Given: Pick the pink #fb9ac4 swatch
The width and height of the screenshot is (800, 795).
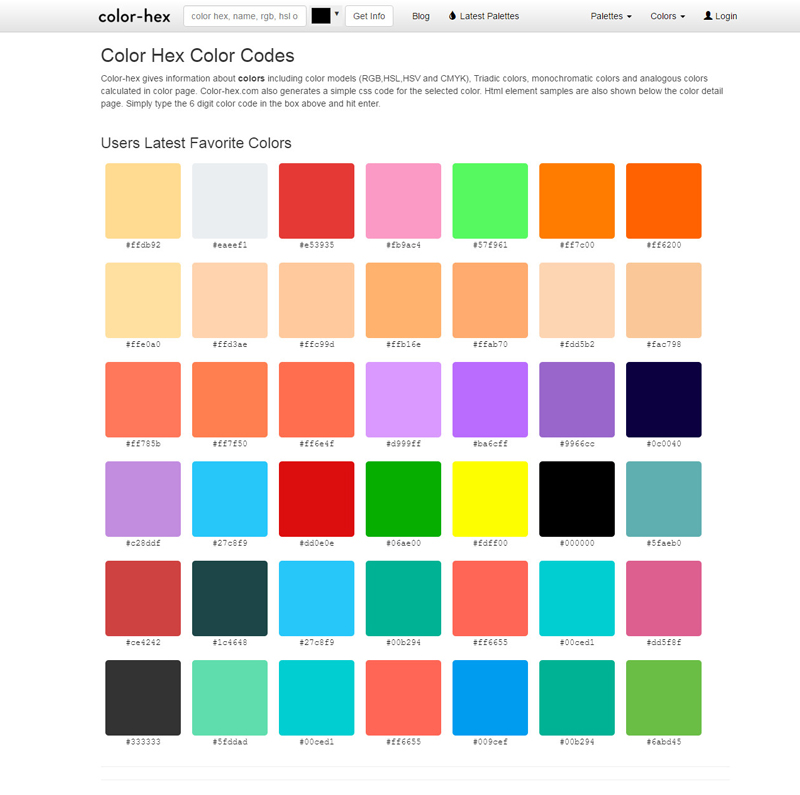Looking at the screenshot, I should click(403, 200).
